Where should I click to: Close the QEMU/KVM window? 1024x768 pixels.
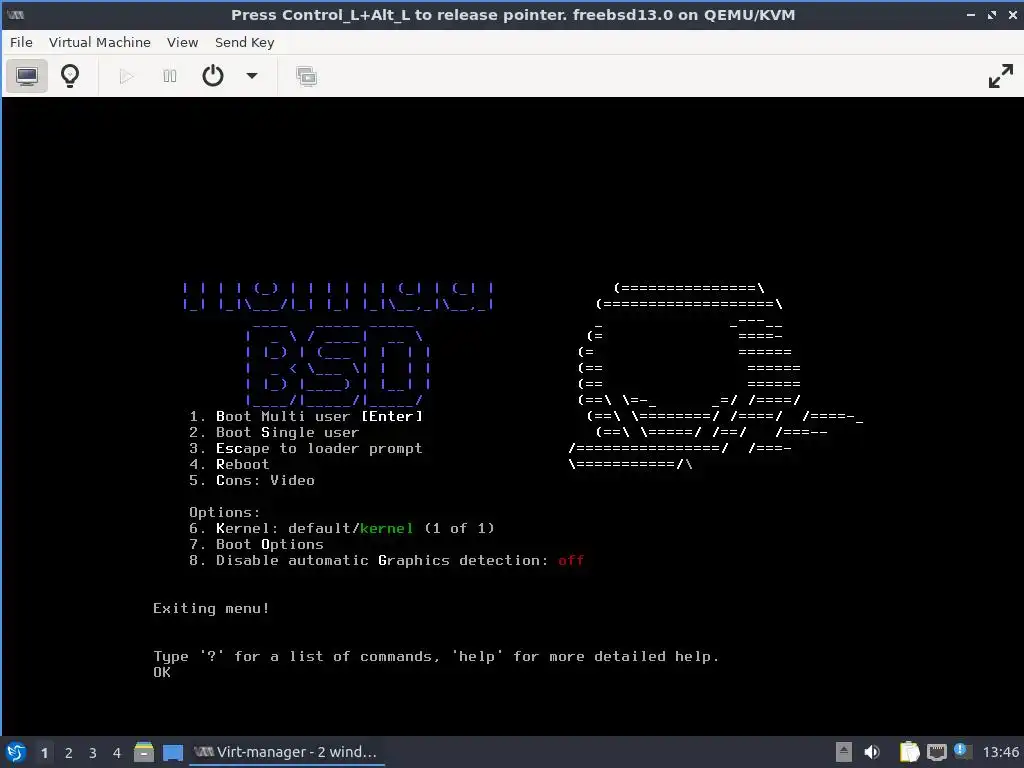[x=1013, y=15]
